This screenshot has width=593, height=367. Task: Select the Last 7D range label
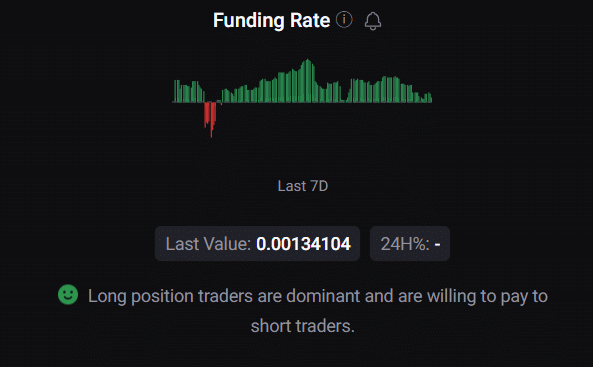[303, 186]
